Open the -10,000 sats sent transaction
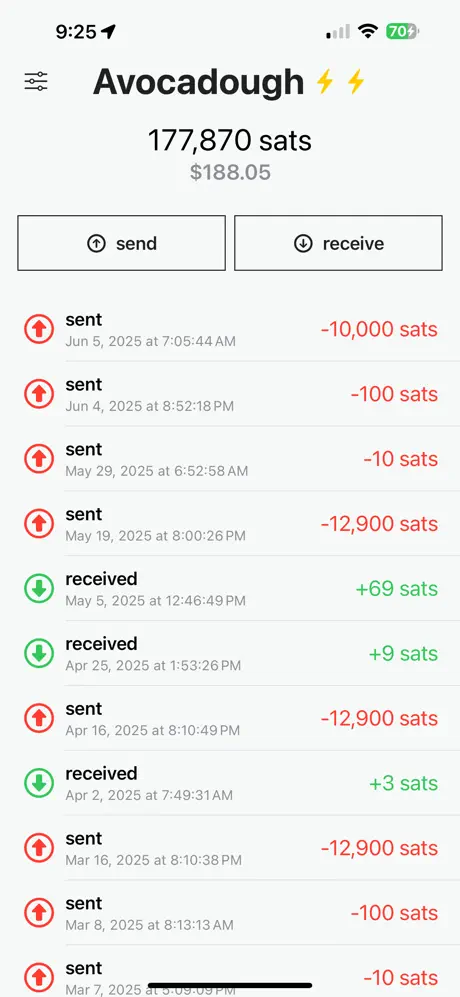This screenshot has width=460, height=997. tap(230, 329)
